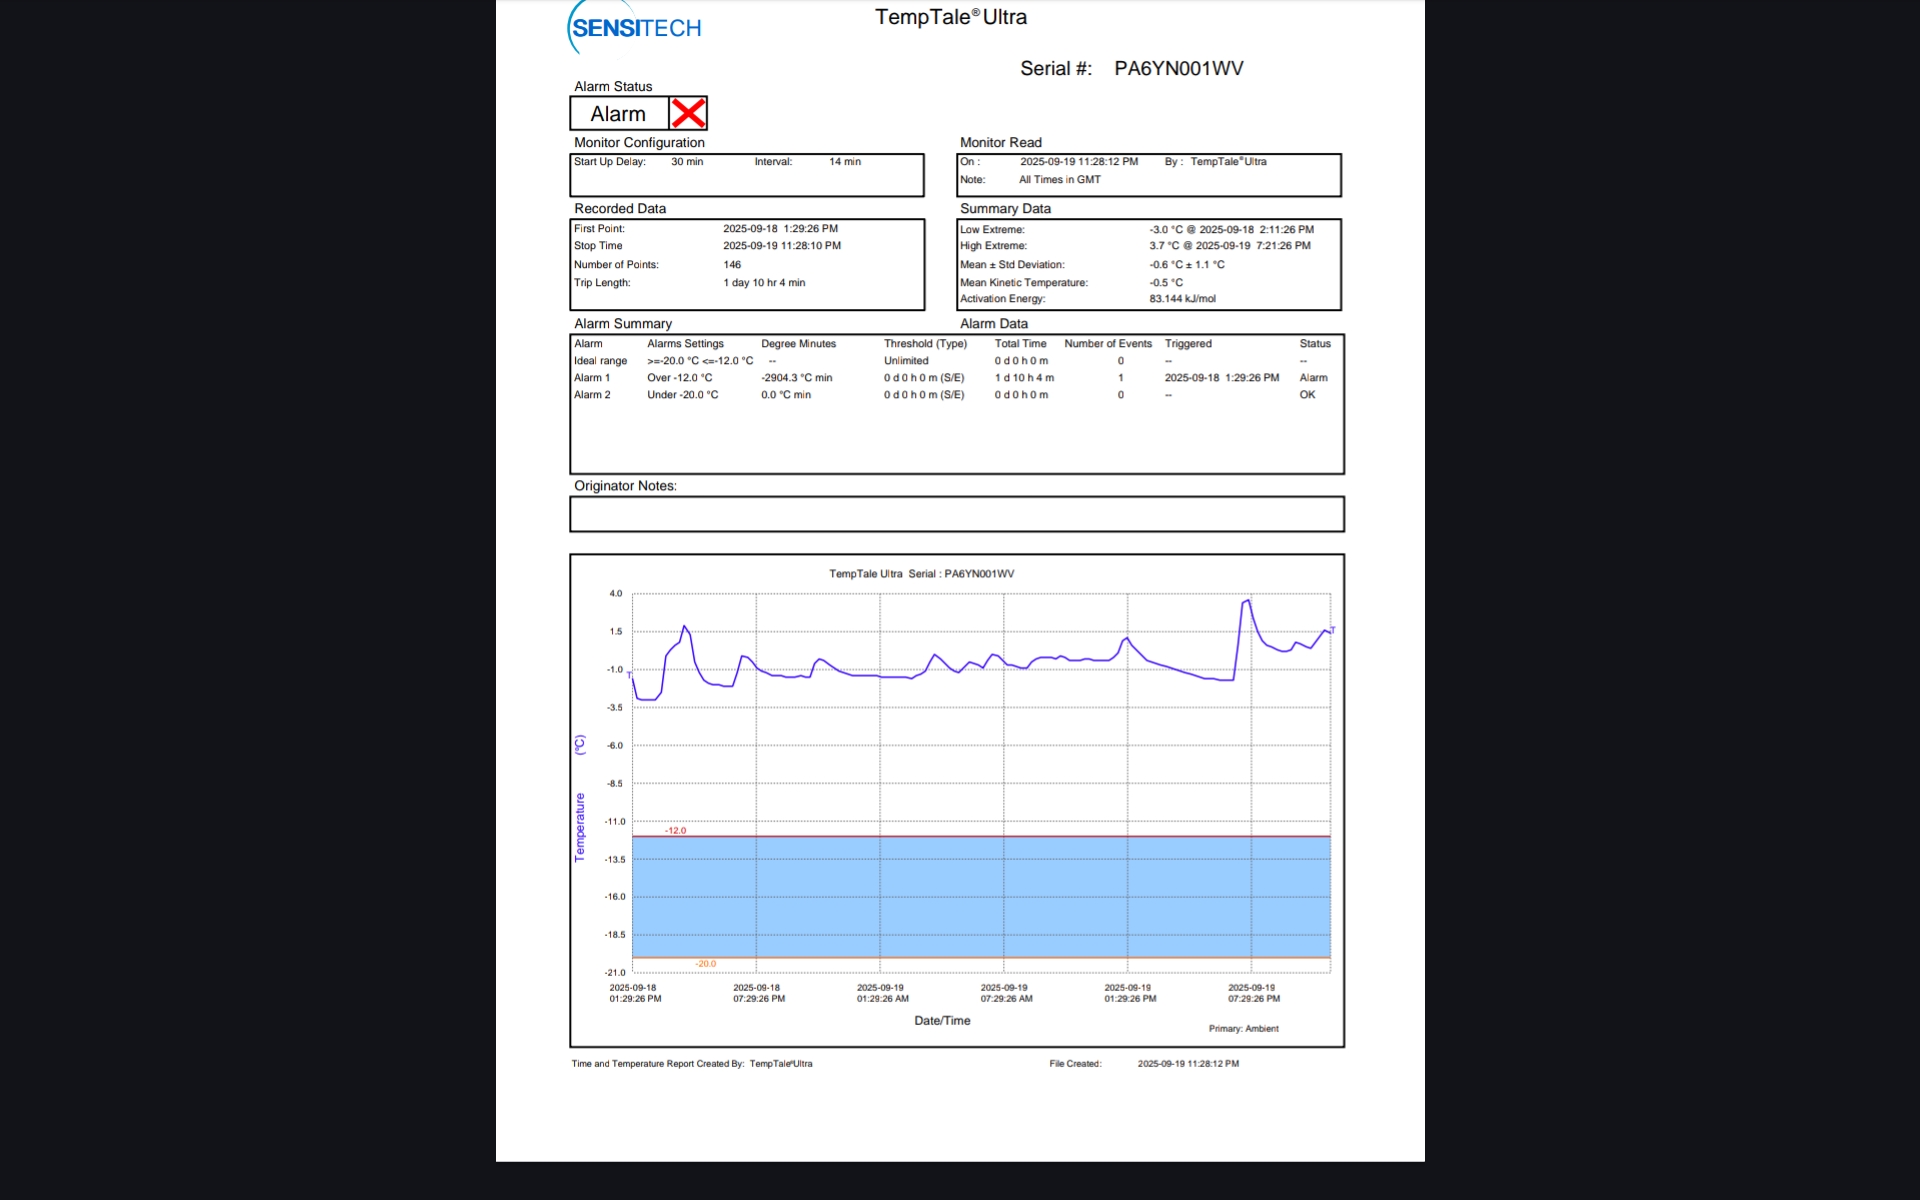The width and height of the screenshot is (1920, 1200).
Task: Click the Alarm 1 triggered timestamp
Action: point(1221,378)
